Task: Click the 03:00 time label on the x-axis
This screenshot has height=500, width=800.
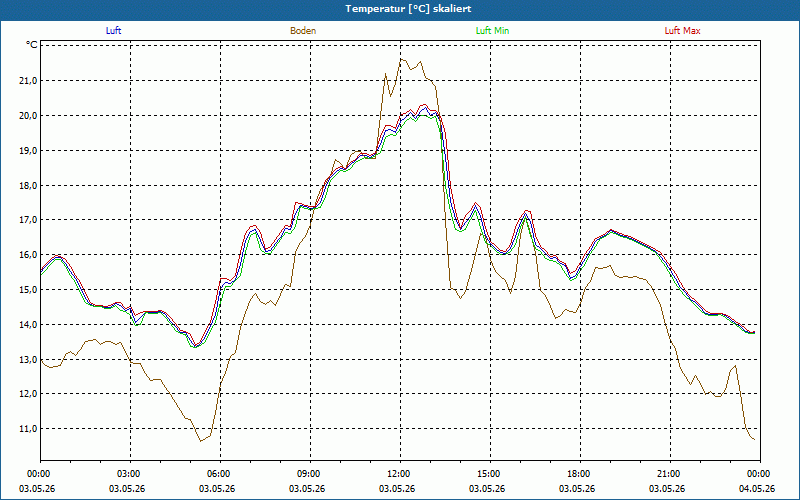Action: tap(130, 474)
